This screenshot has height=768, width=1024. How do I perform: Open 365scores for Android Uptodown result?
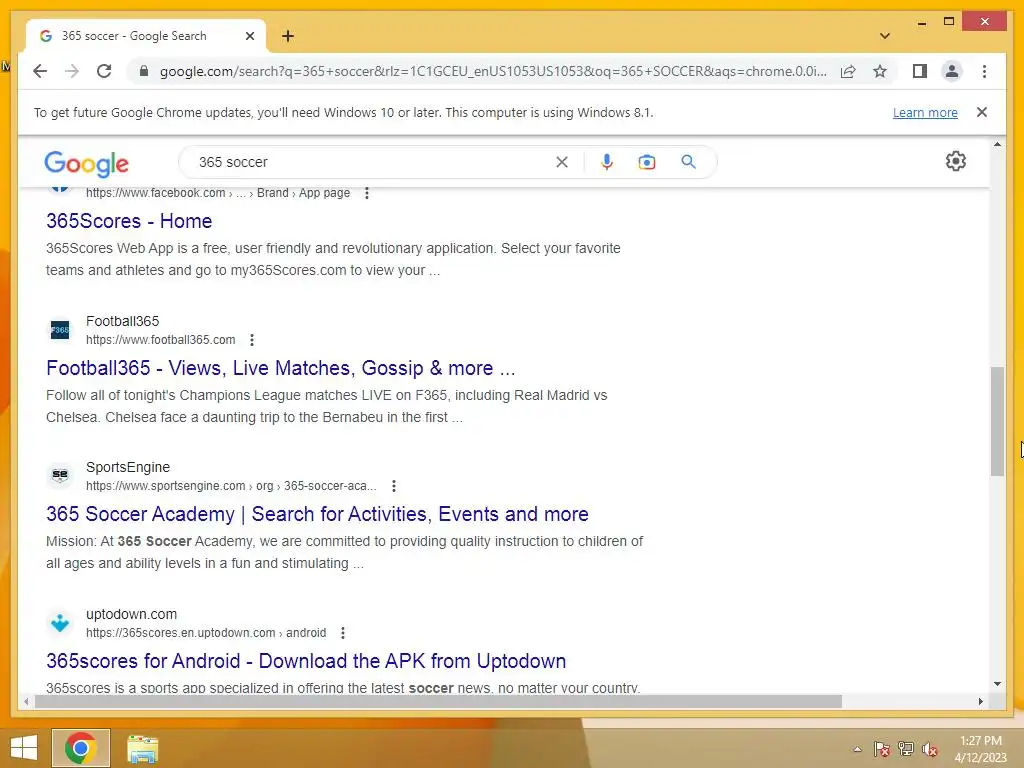(x=306, y=661)
